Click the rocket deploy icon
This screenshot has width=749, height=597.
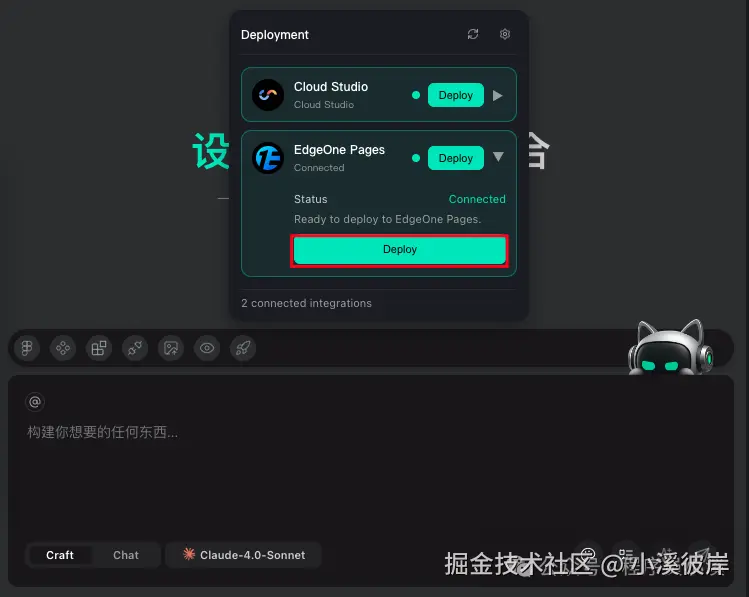[x=243, y=348]
